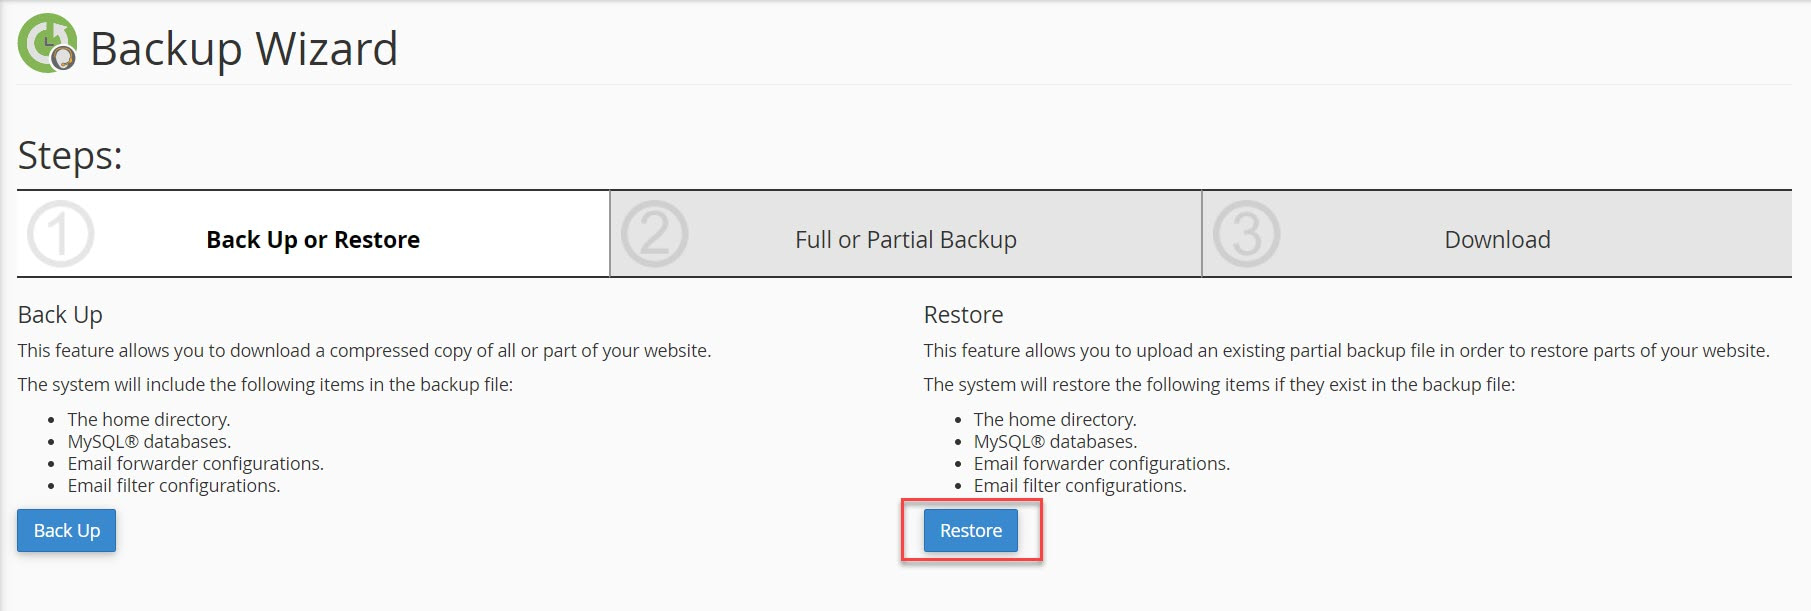The width and height of the screenshot is (1811, 611).
Task: Click the MySQL databases bullet under Back Up
Action: click(148, 441)
